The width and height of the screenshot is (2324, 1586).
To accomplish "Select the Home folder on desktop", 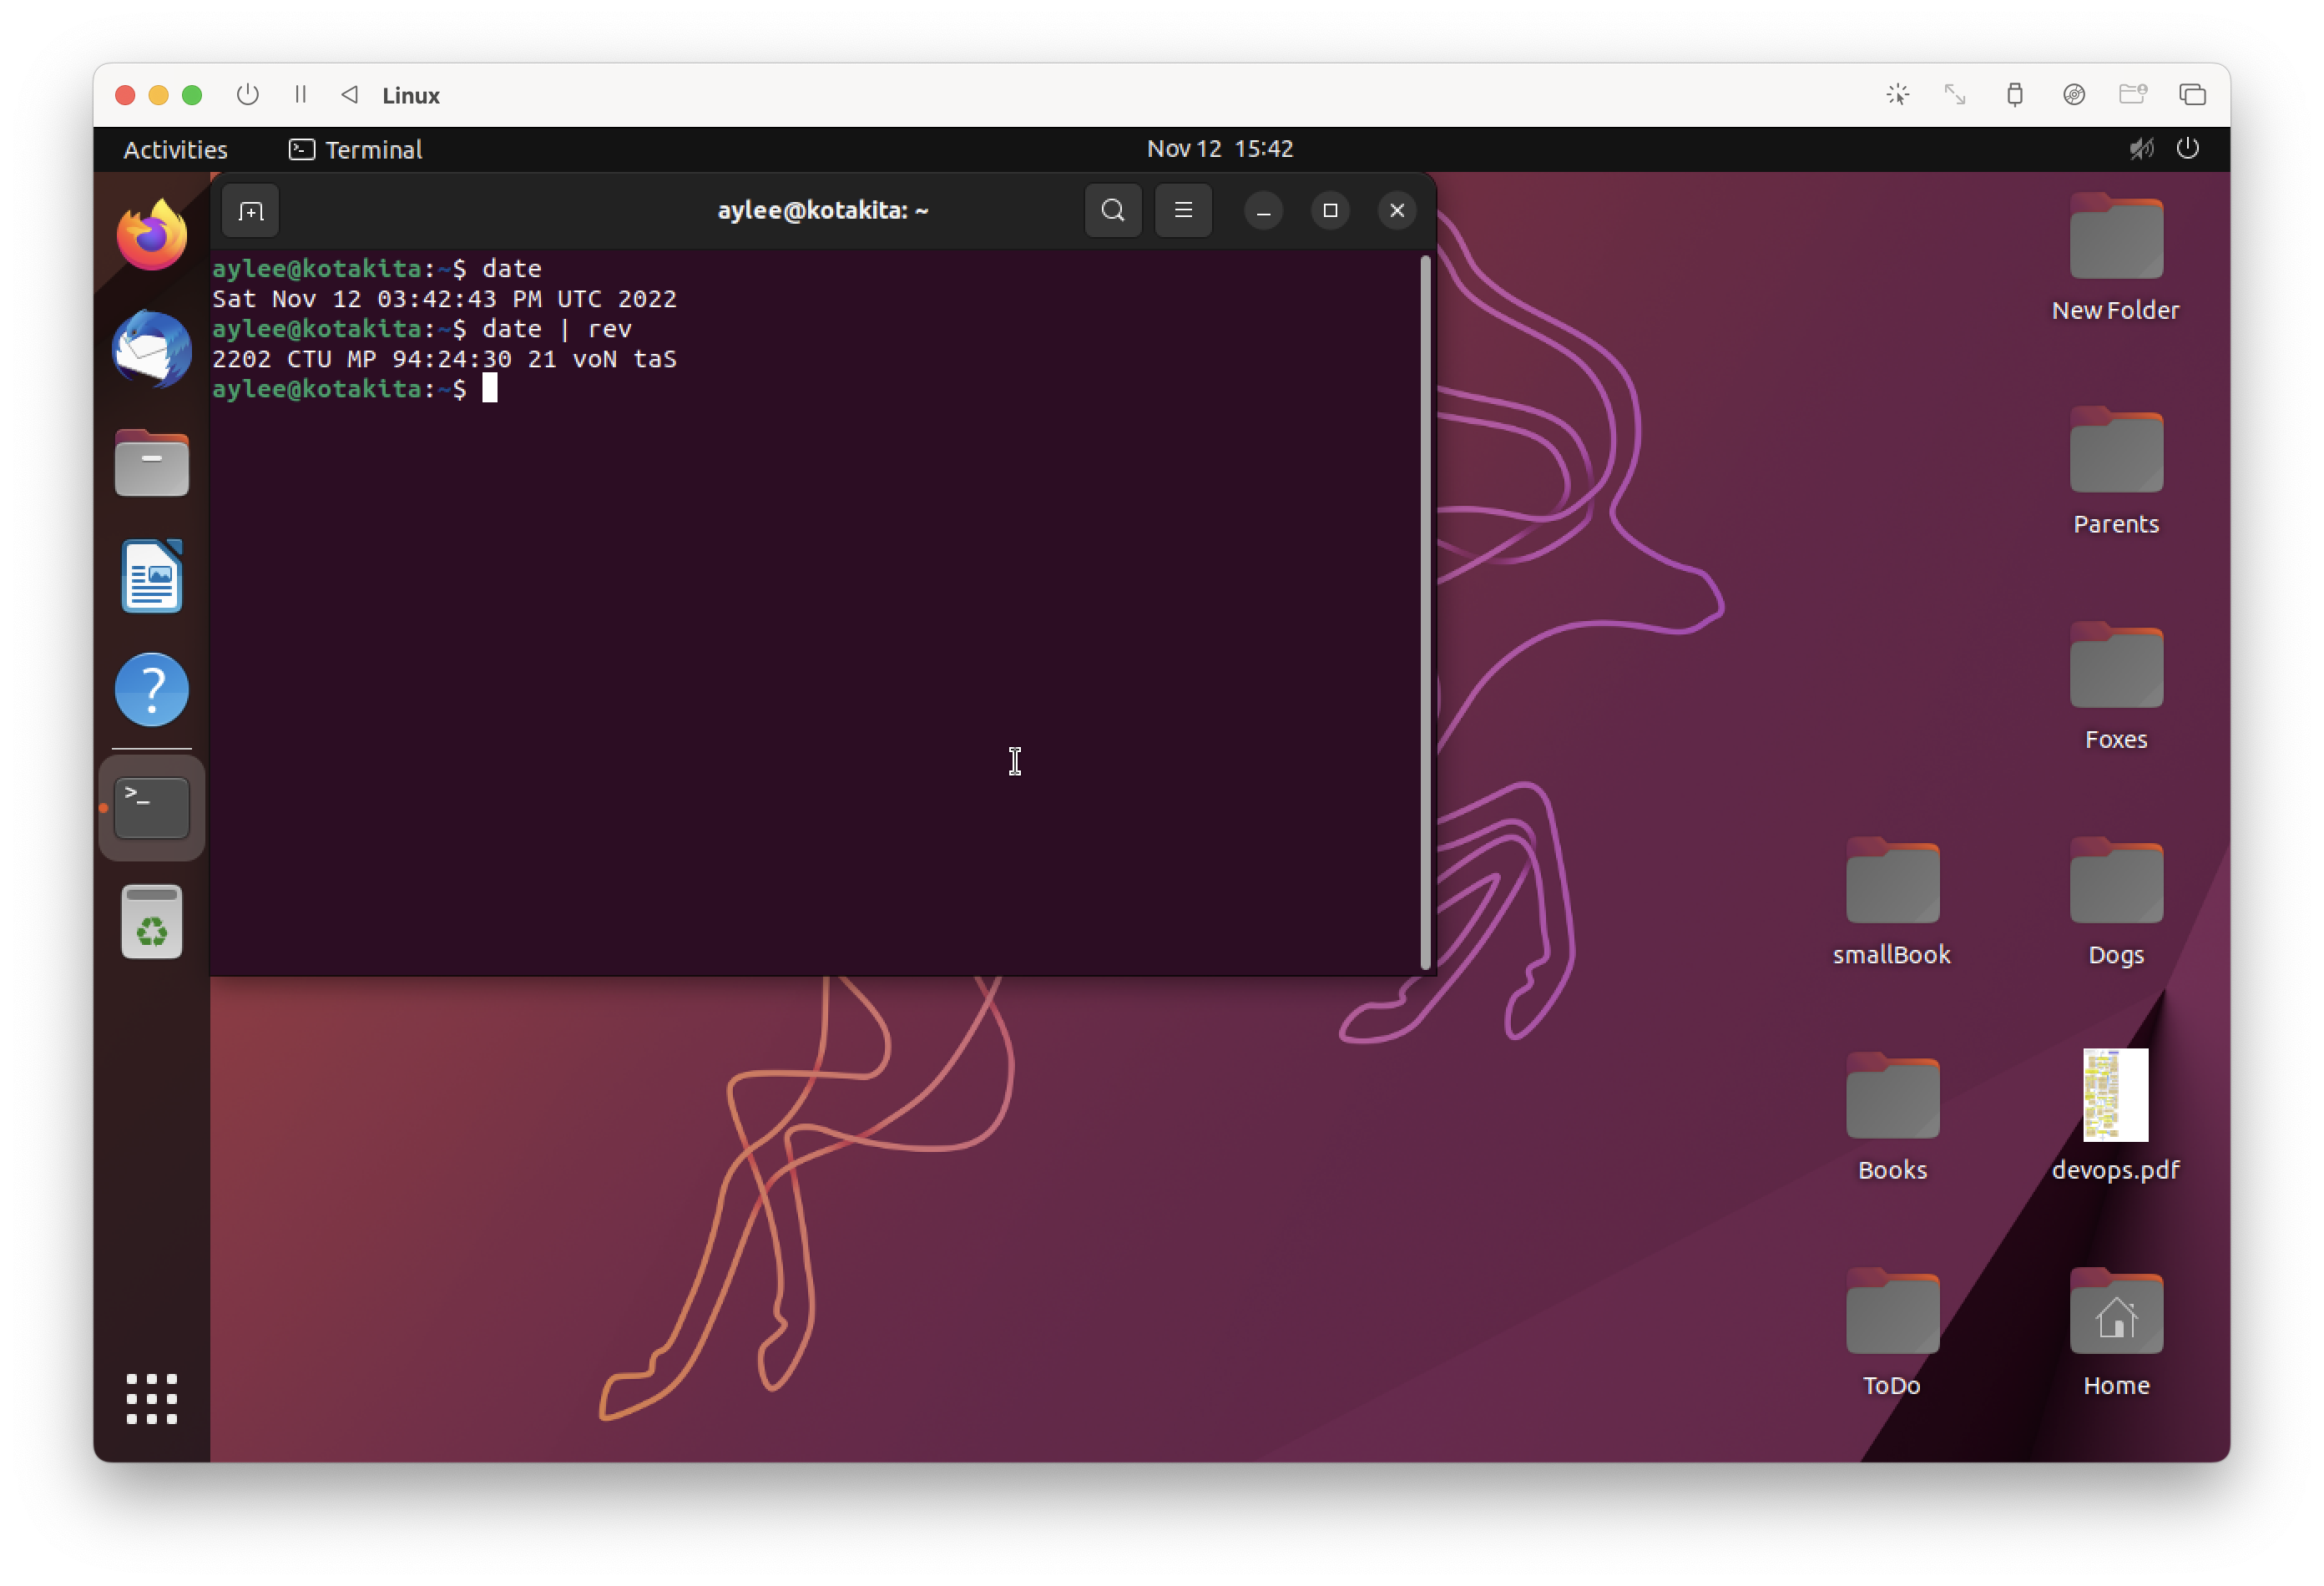I will (2115, 1333).
